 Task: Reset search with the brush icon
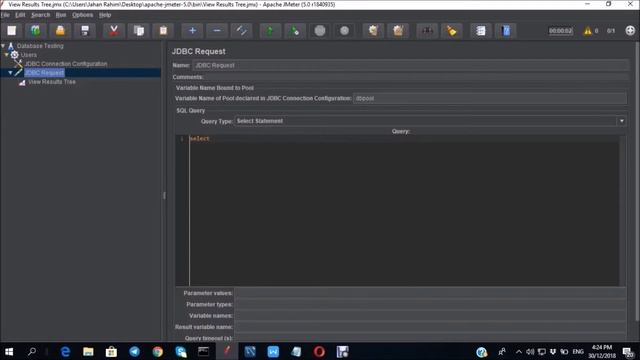[x=451, y=31]
